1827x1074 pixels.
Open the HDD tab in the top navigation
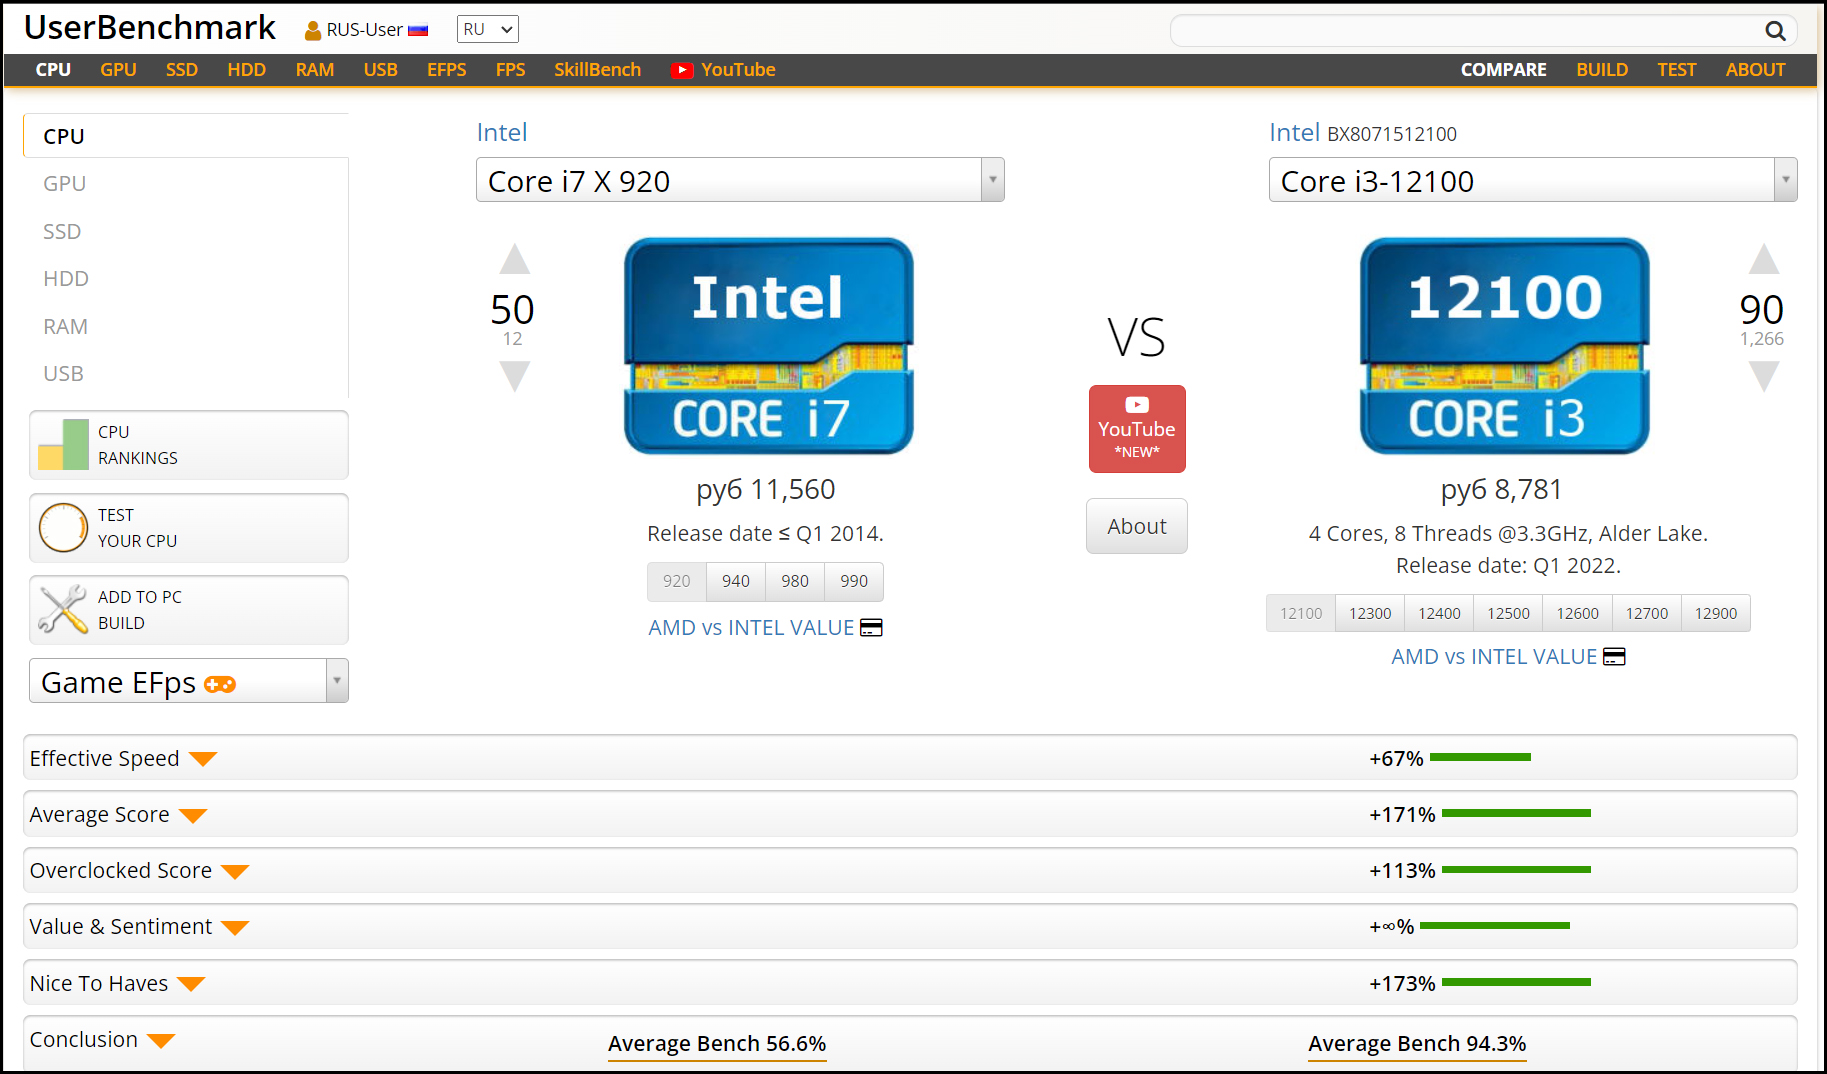click(x=246, y=70)
